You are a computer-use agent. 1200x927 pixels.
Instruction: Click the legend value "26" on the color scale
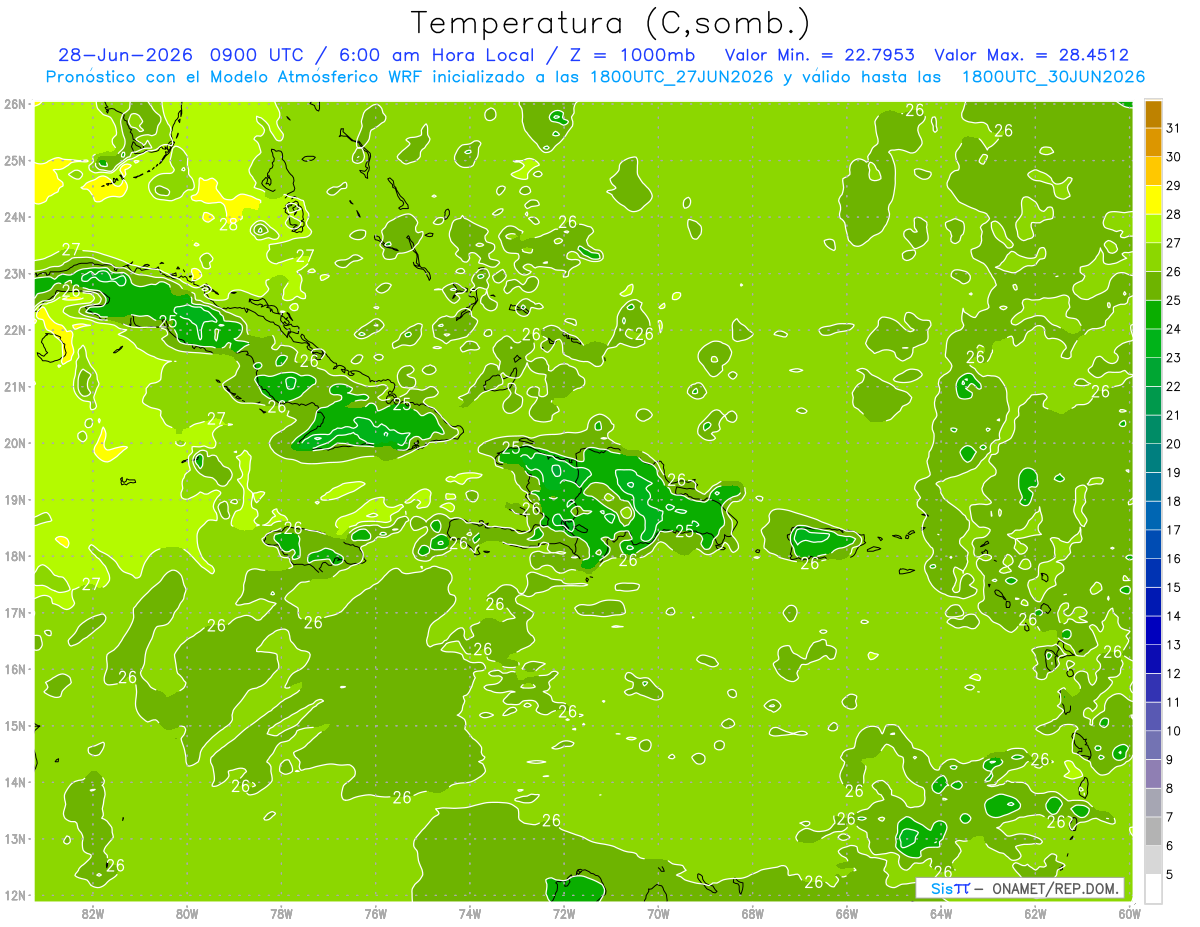coord(1174,272)
